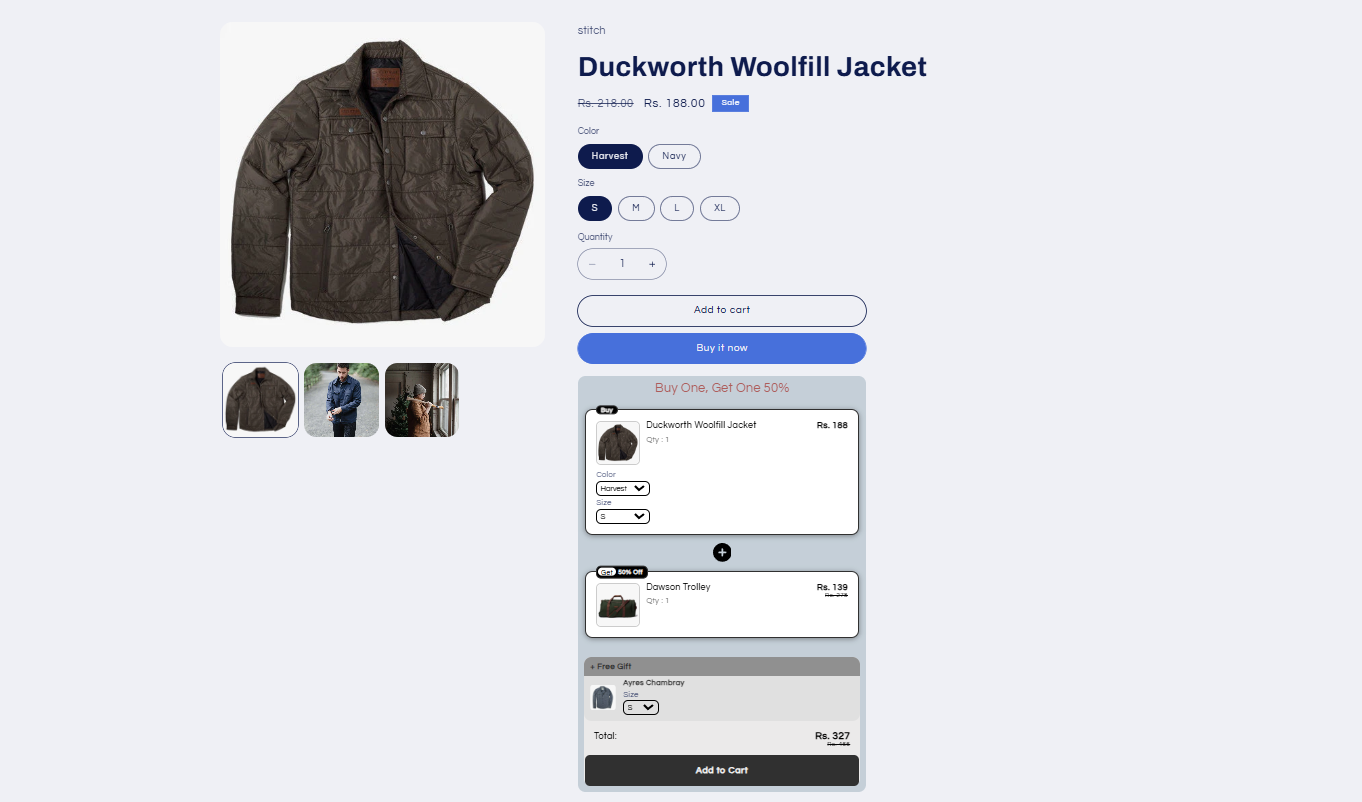
Task: Show the window scene thumbnail
Action: coord(422,400)
